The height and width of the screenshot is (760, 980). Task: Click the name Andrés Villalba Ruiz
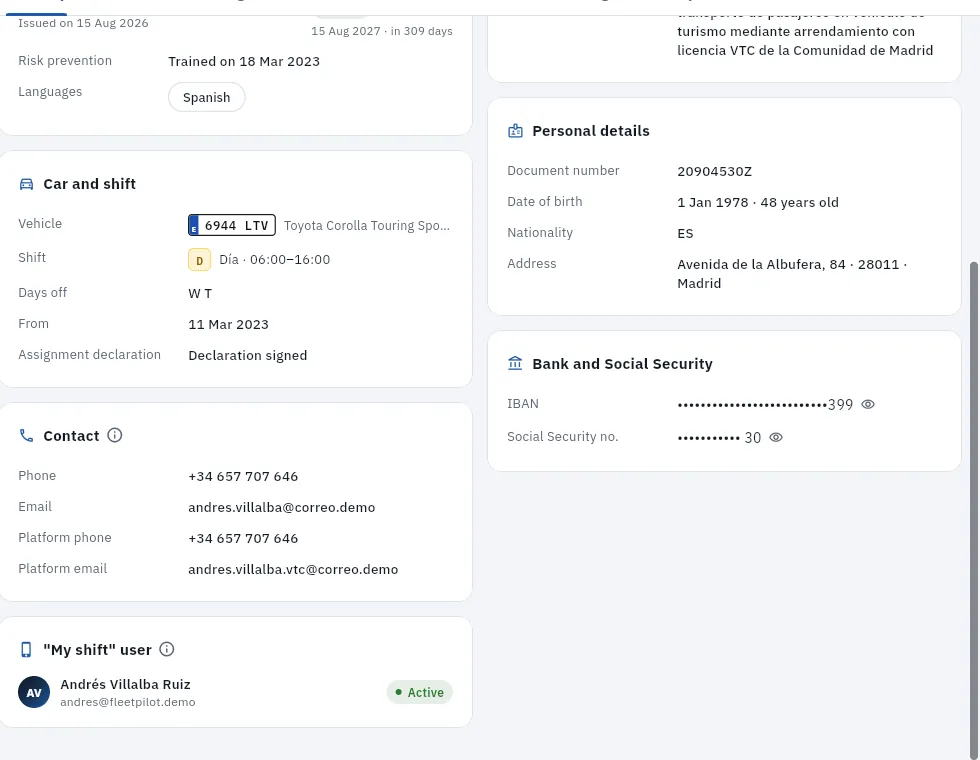coord(125,684)
